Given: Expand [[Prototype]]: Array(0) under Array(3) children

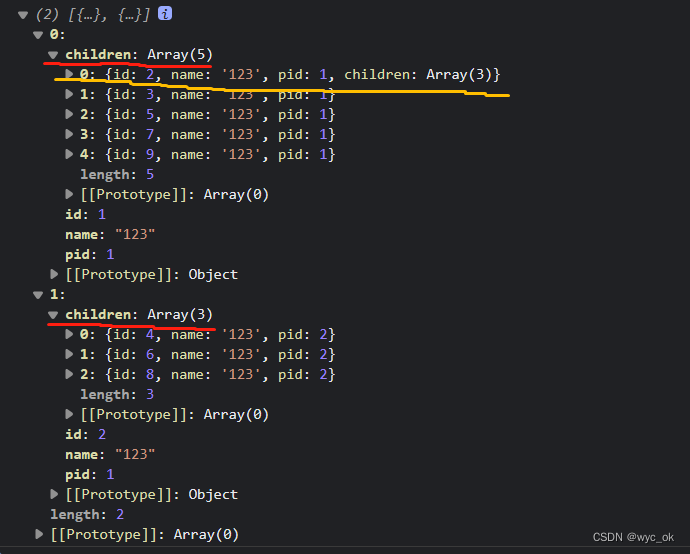Looking at the screenshot, I should point(69,414).
